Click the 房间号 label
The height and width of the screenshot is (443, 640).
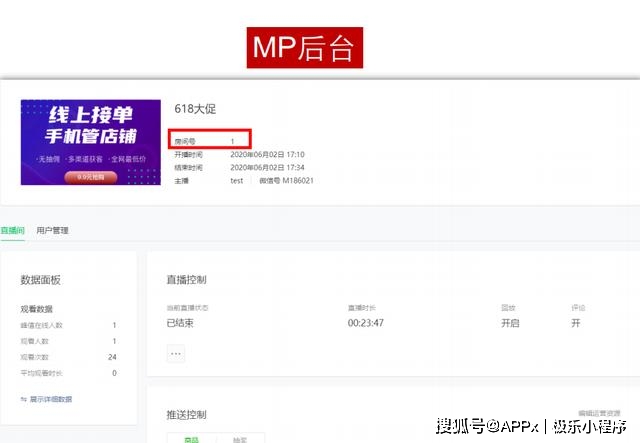[x=185, y=141]
